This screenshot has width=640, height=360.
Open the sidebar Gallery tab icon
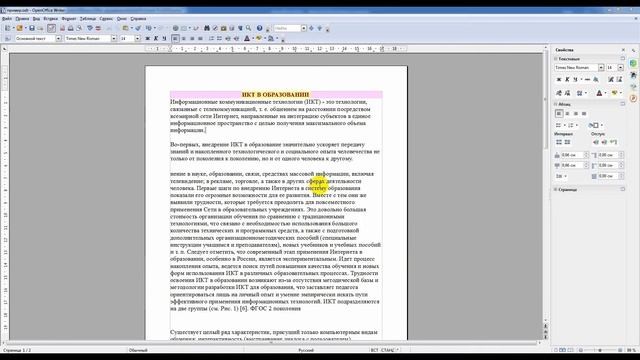click(633, 86)
